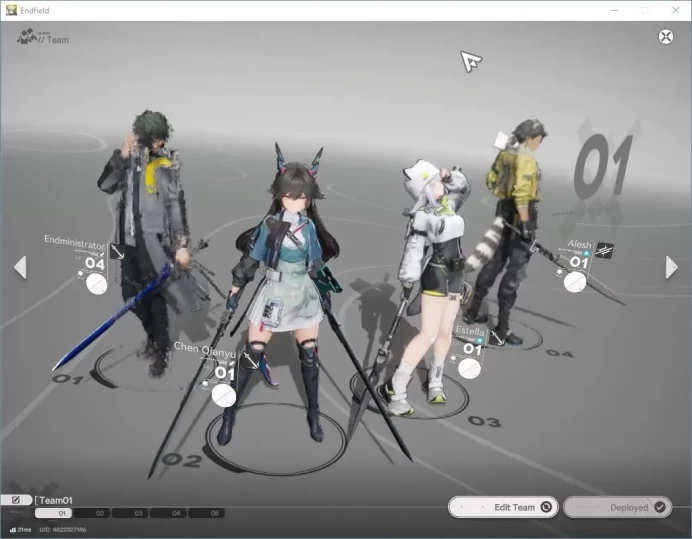Click the Alesh name label
The width and height of the screenshot is (692, 539).
579,244
